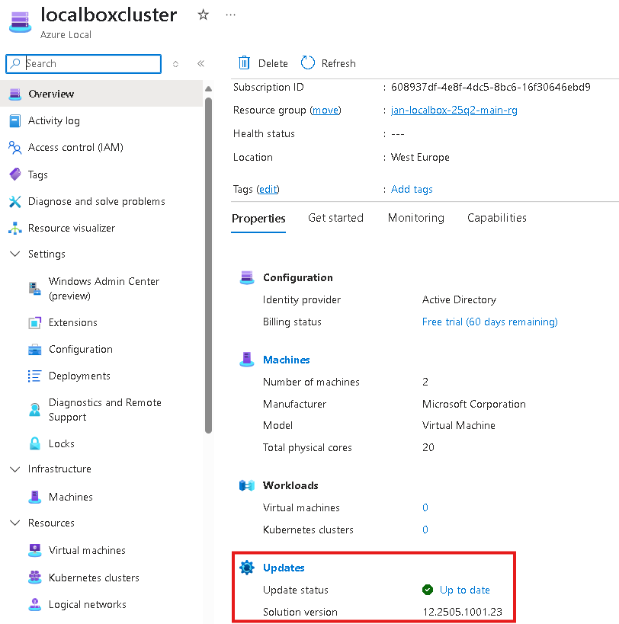Open jan-localbox-25q2-main-rg resource group link
Screen dimensions: 619x624
pyautogui.click(x=454, y=110)
